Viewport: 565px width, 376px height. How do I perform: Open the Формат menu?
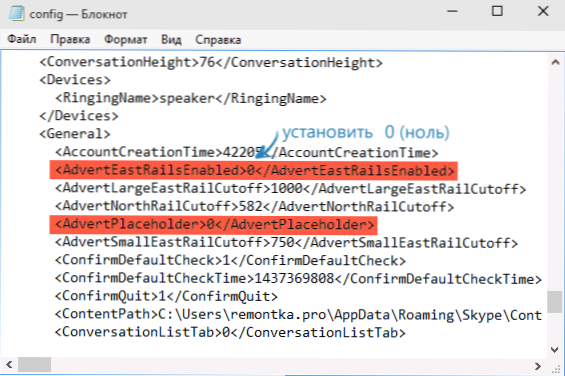(125, 39)
